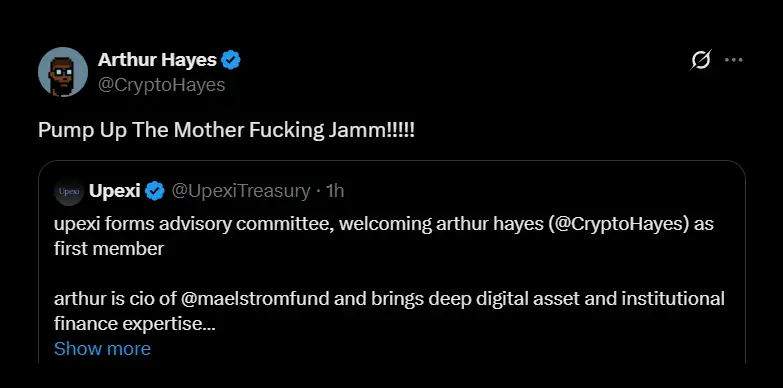The height and width of the screenshot is (388, 783).
Task: Open the Arthur Hayes display name link
Action: tap(157, 60)
